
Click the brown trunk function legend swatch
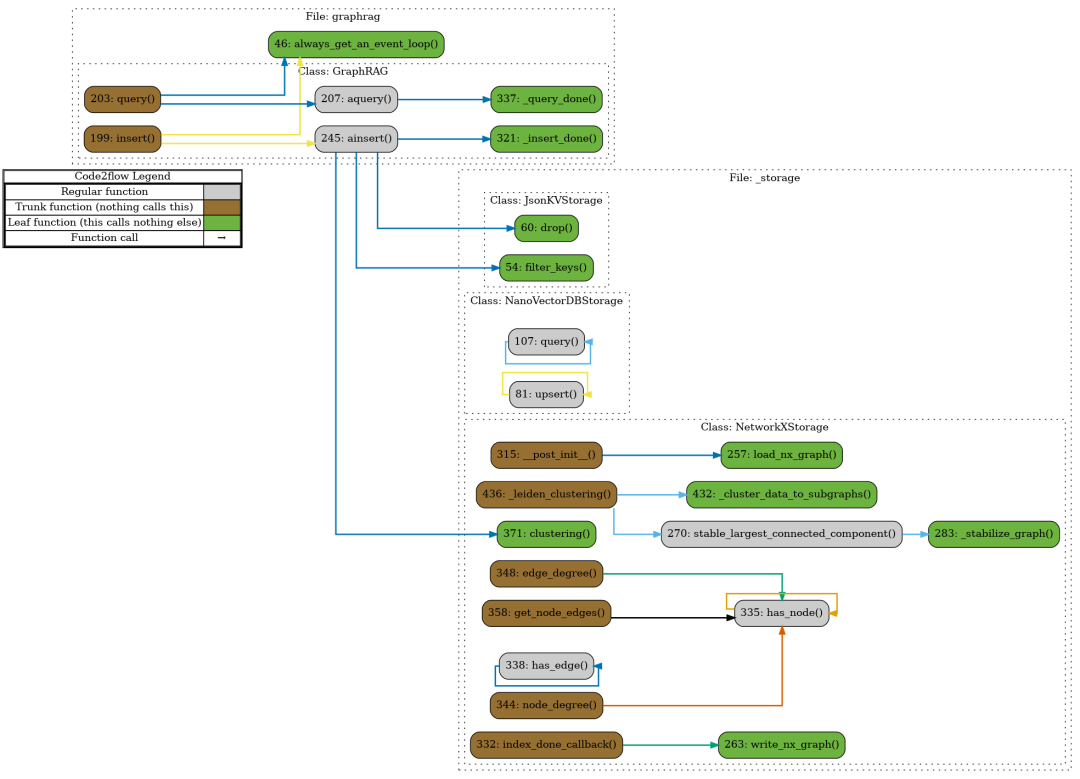pos(221,206)
